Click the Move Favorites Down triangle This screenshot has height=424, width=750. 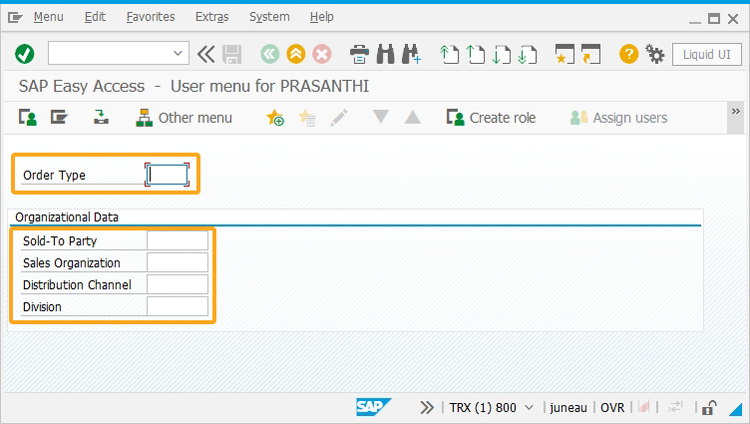(x=381, y=117)
